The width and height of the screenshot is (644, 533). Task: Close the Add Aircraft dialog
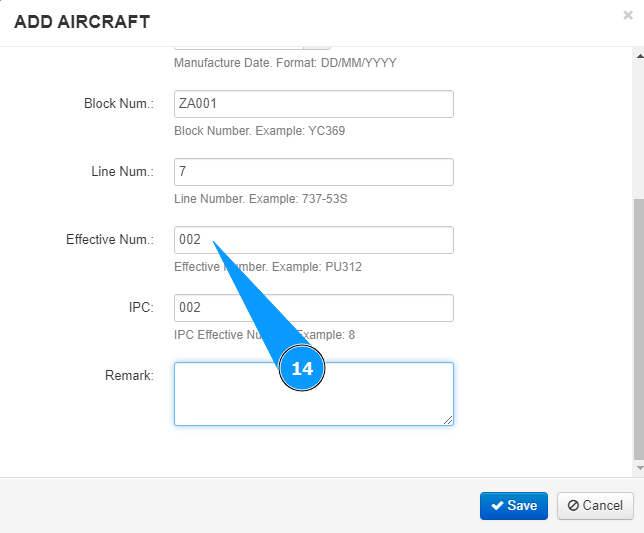tap(627, 16)
